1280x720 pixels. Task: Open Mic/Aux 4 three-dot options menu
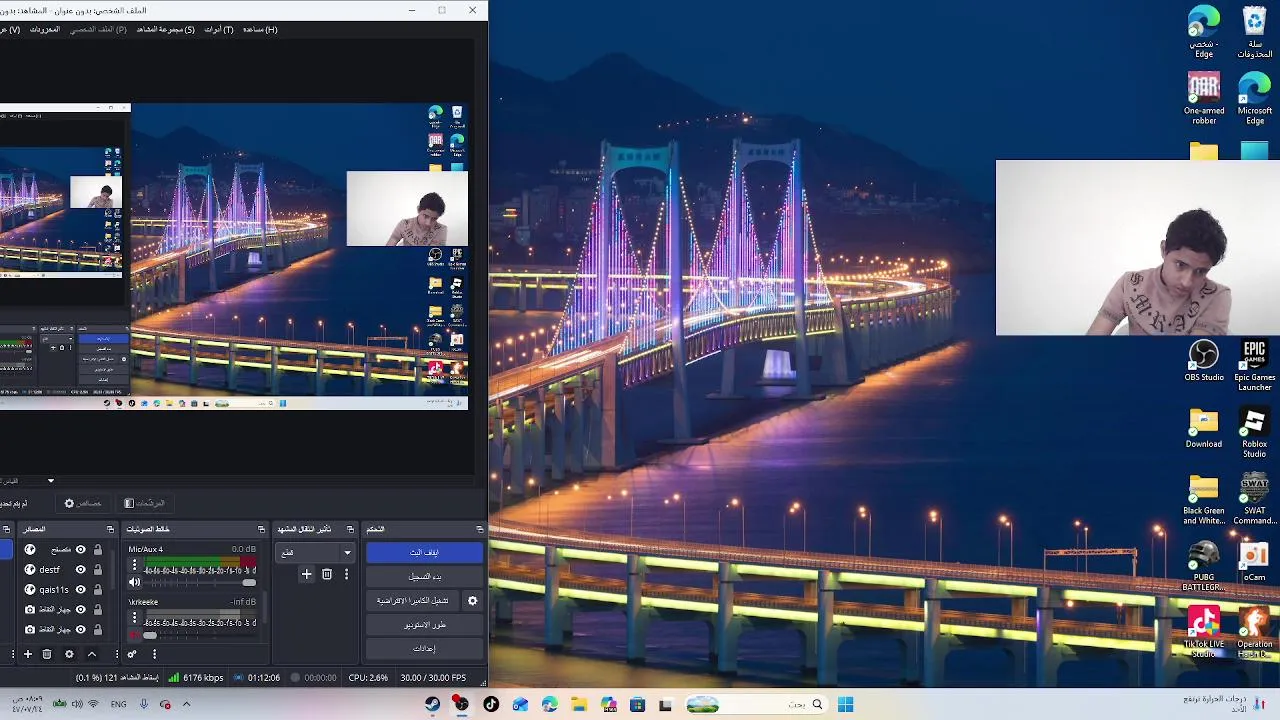[134, 566]
